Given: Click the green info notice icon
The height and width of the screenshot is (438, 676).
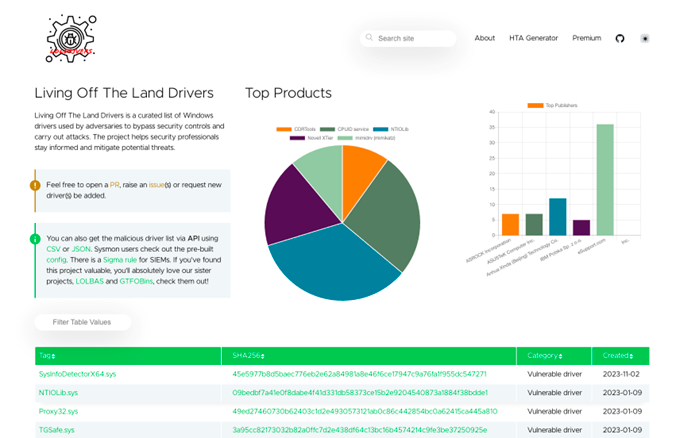Looking at the screenshot, I should pyautogui.click(x=35, y=239).
